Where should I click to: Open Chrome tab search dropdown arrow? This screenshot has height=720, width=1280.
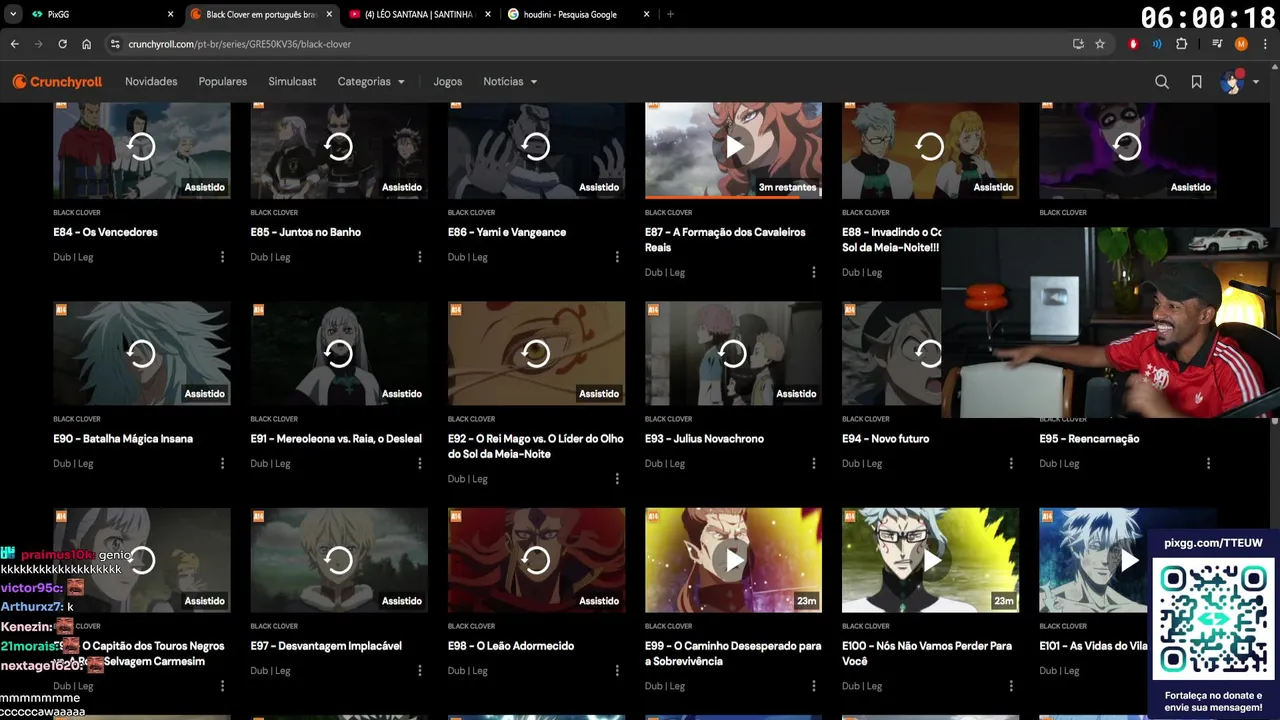(x=13, y=14)
